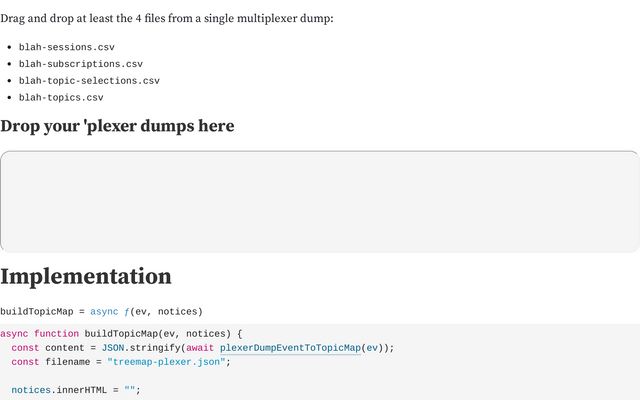Click the blah-subscriptions.csv list item

tap(81, 64)
